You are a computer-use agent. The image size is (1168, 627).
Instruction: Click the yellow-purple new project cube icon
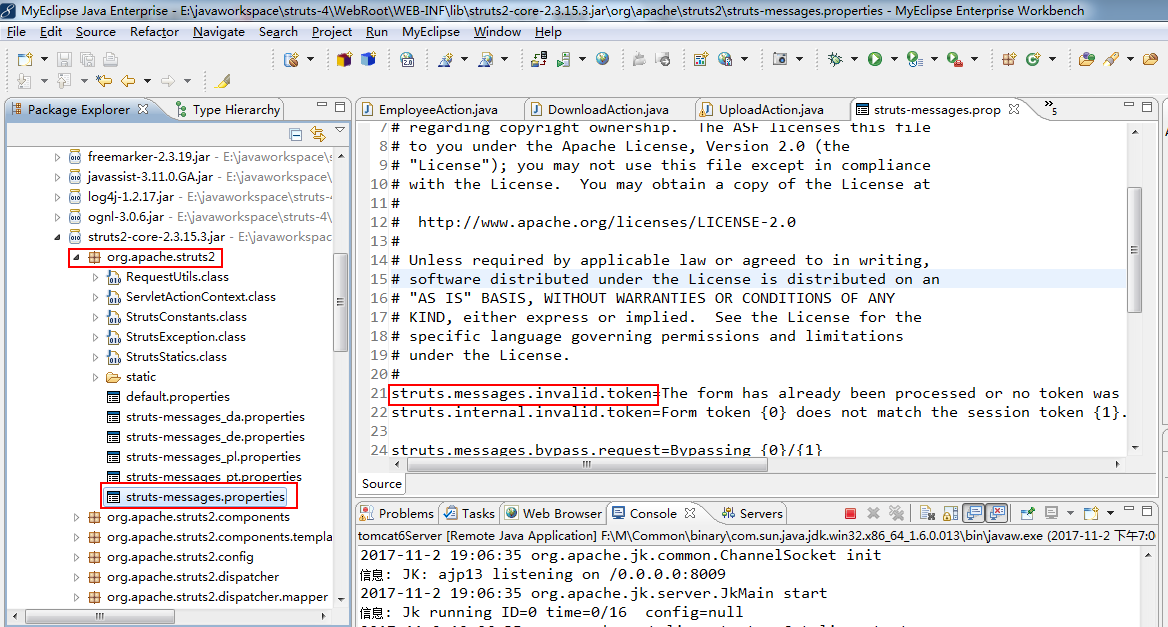tap(343, 59)
